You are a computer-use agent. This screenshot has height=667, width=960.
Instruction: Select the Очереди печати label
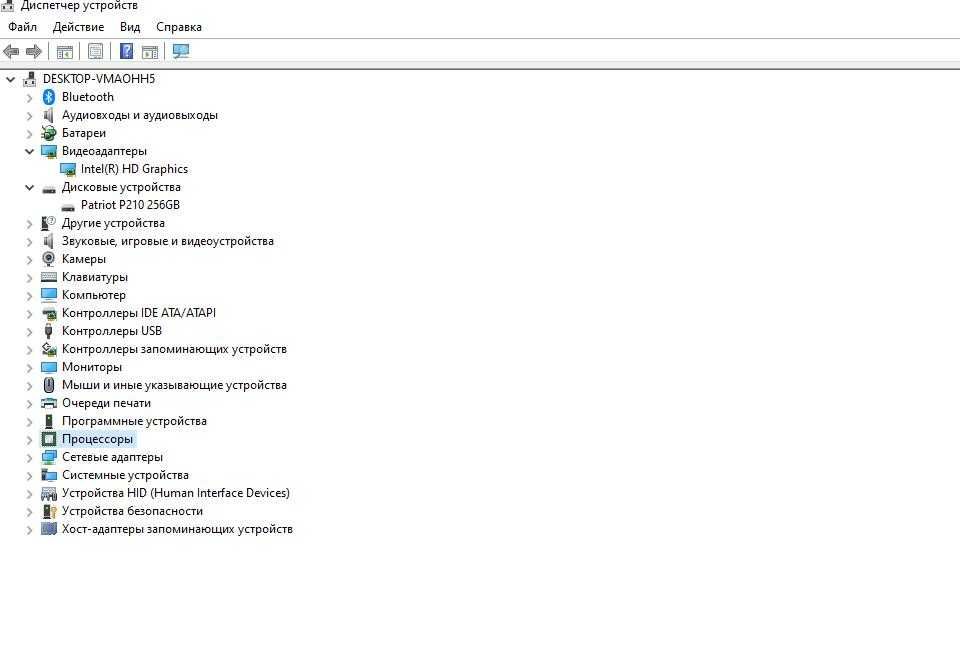point(107,403)
